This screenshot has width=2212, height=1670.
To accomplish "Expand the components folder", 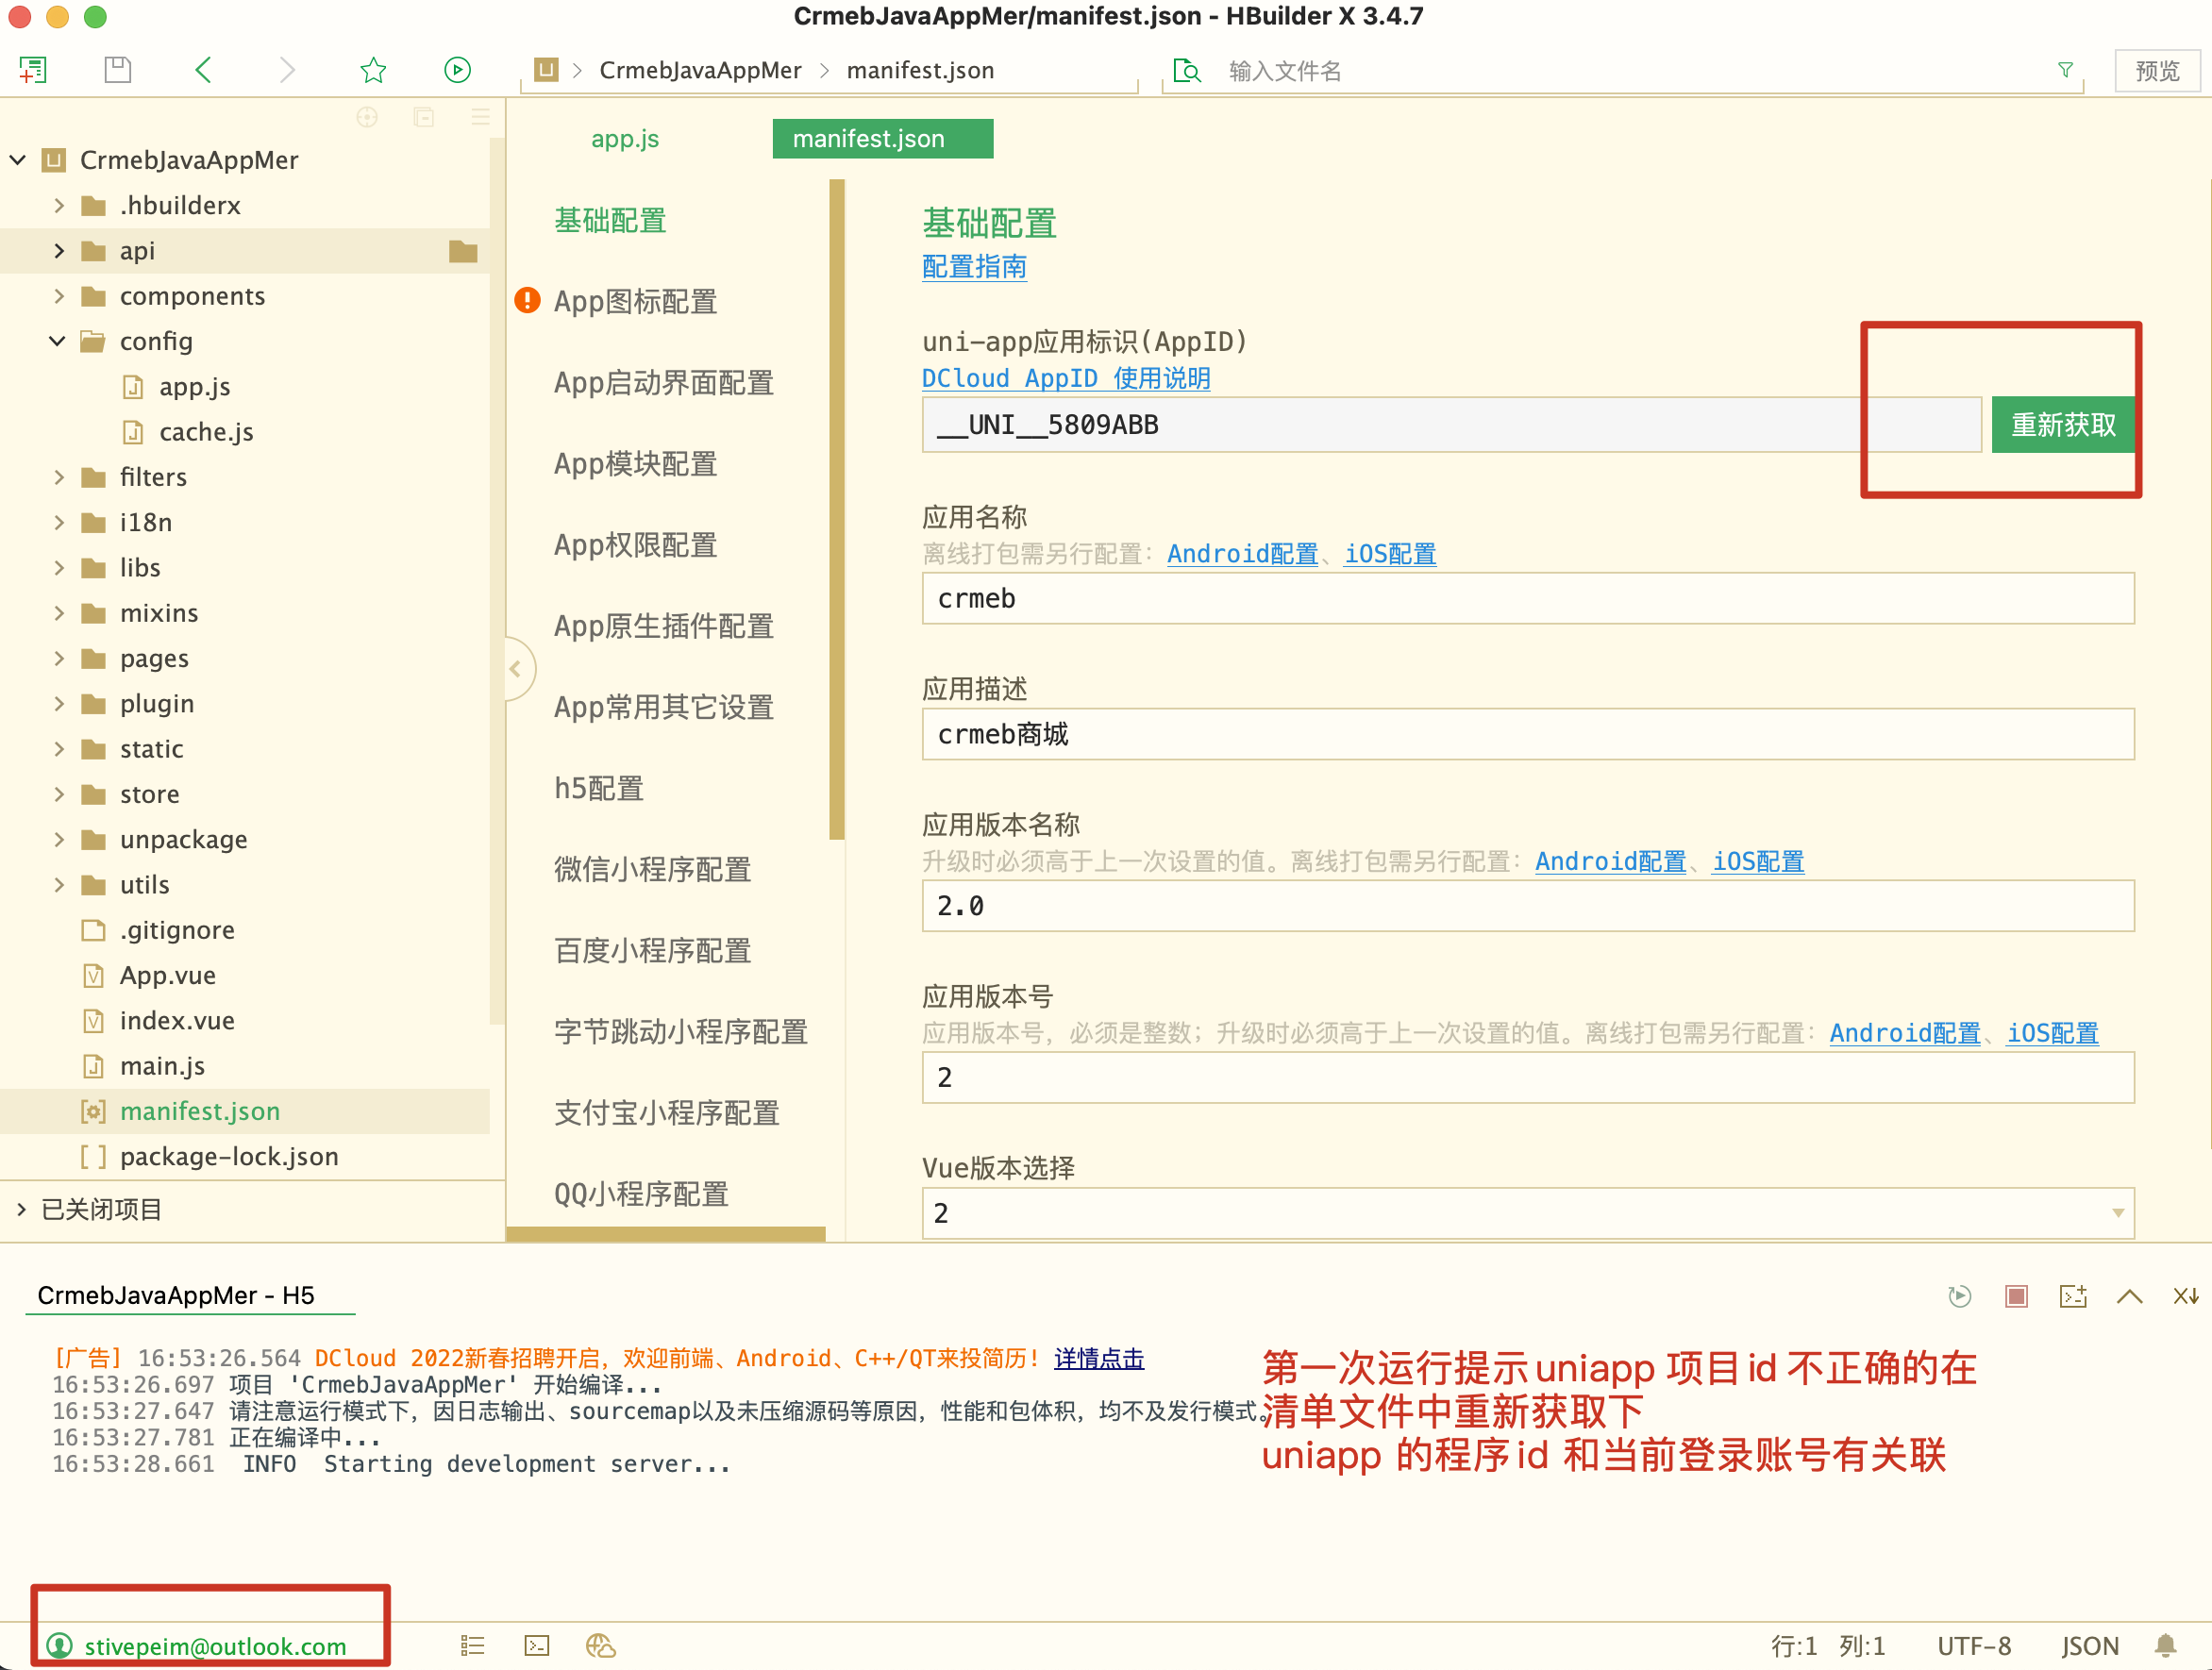I will (x=59, y=296).
